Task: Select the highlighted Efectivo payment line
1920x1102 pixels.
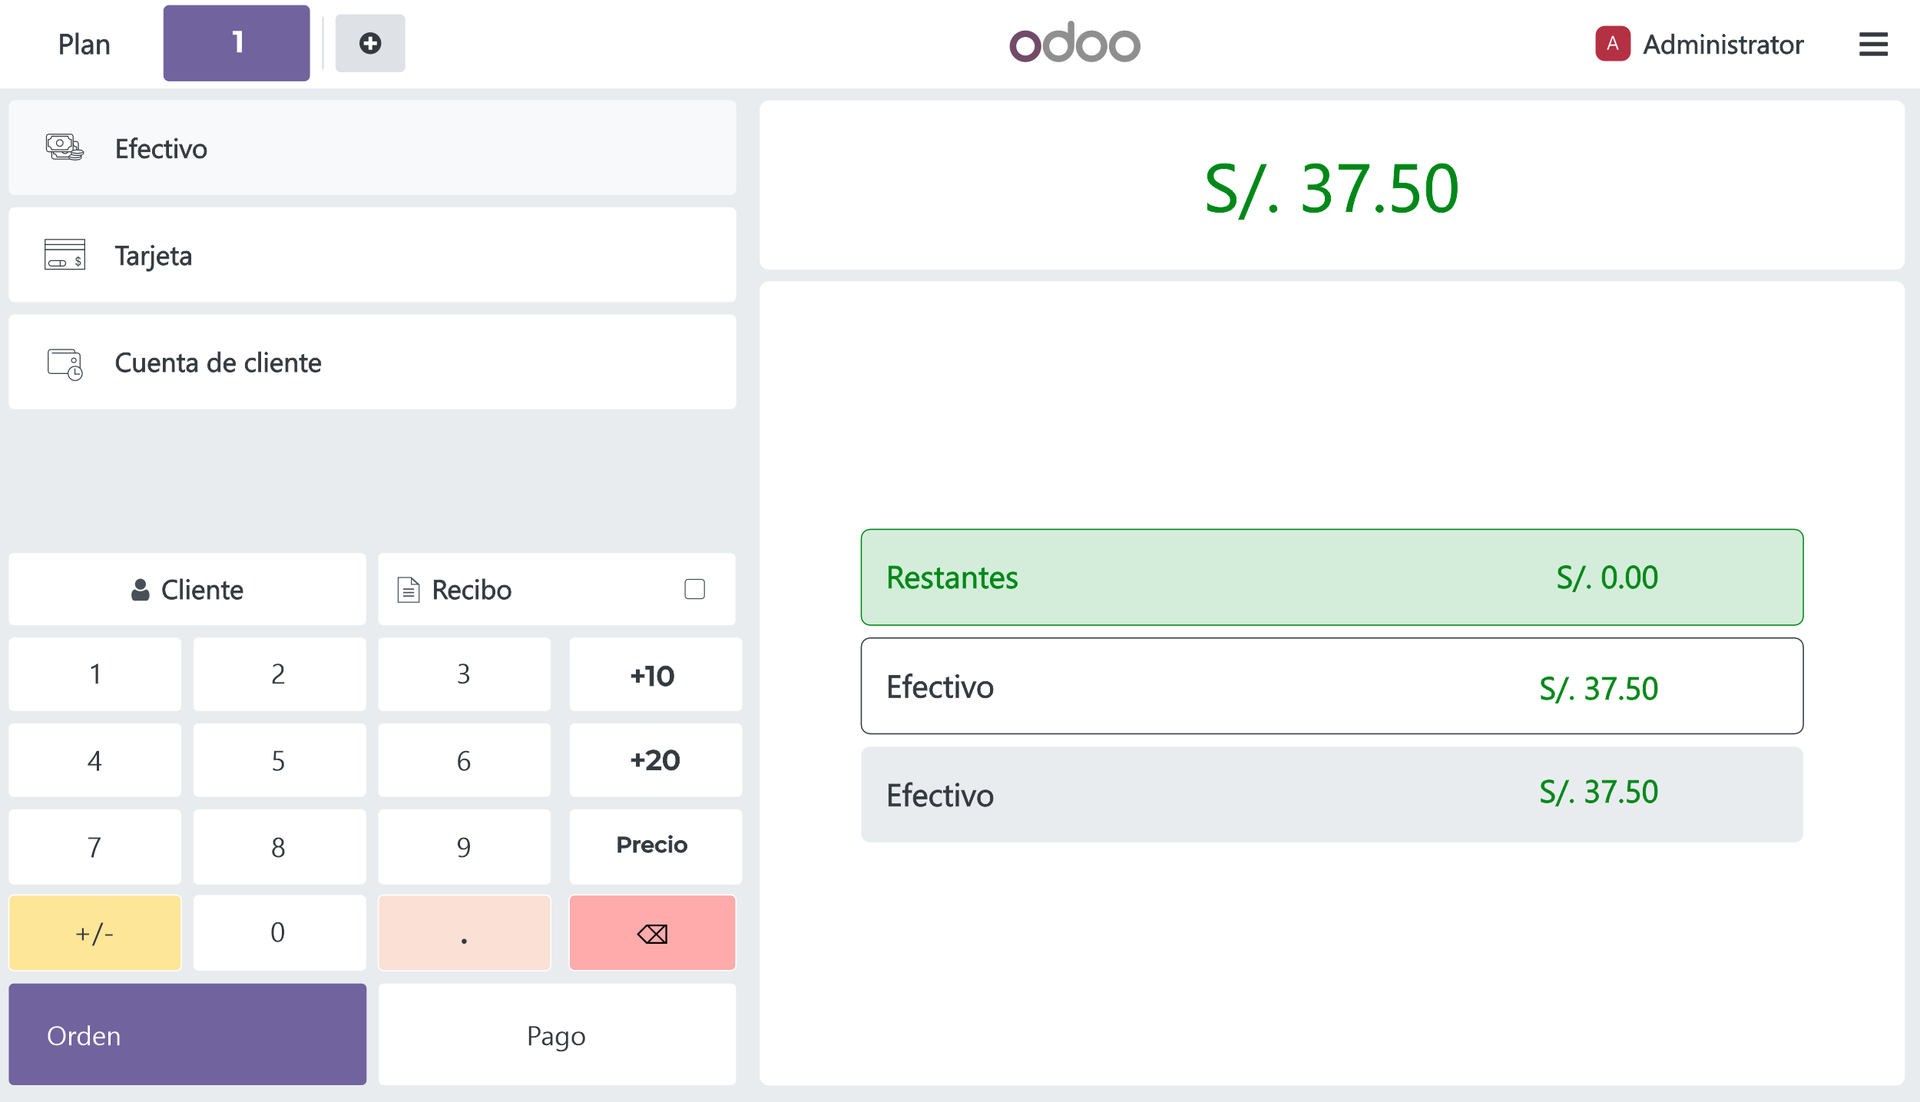Action: point(1331,687)
